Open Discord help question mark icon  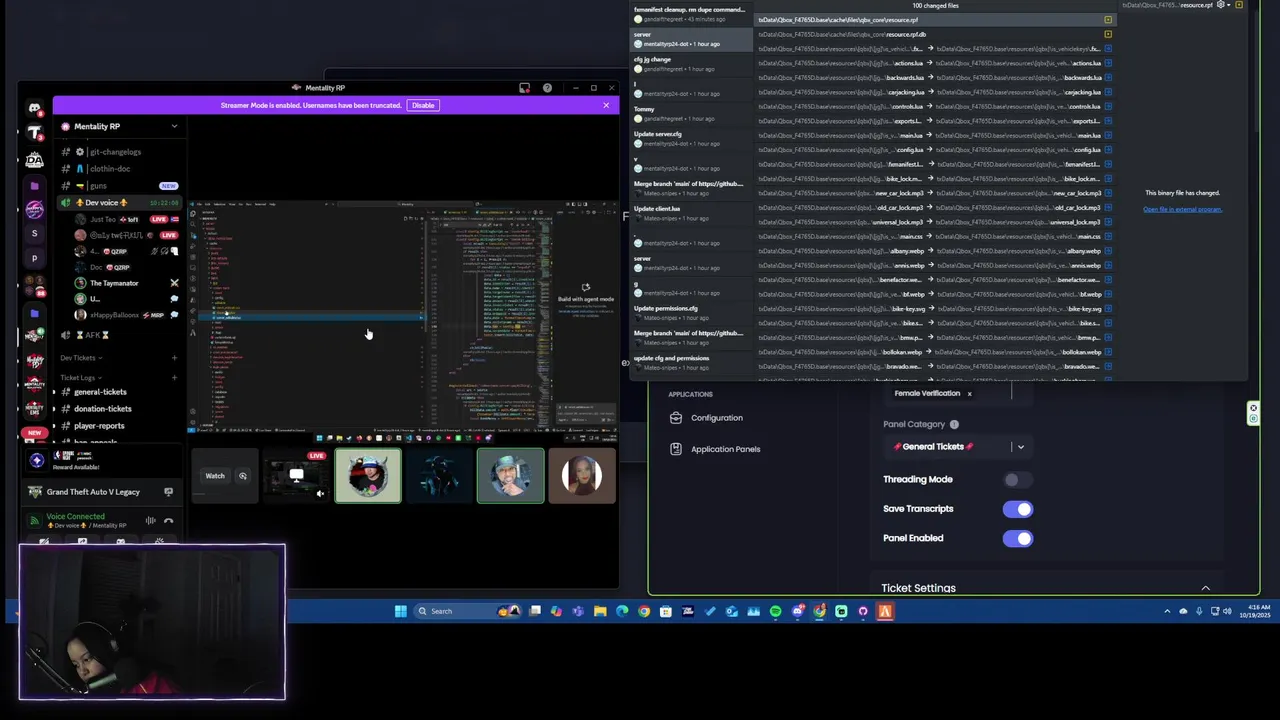pos(547,88)
